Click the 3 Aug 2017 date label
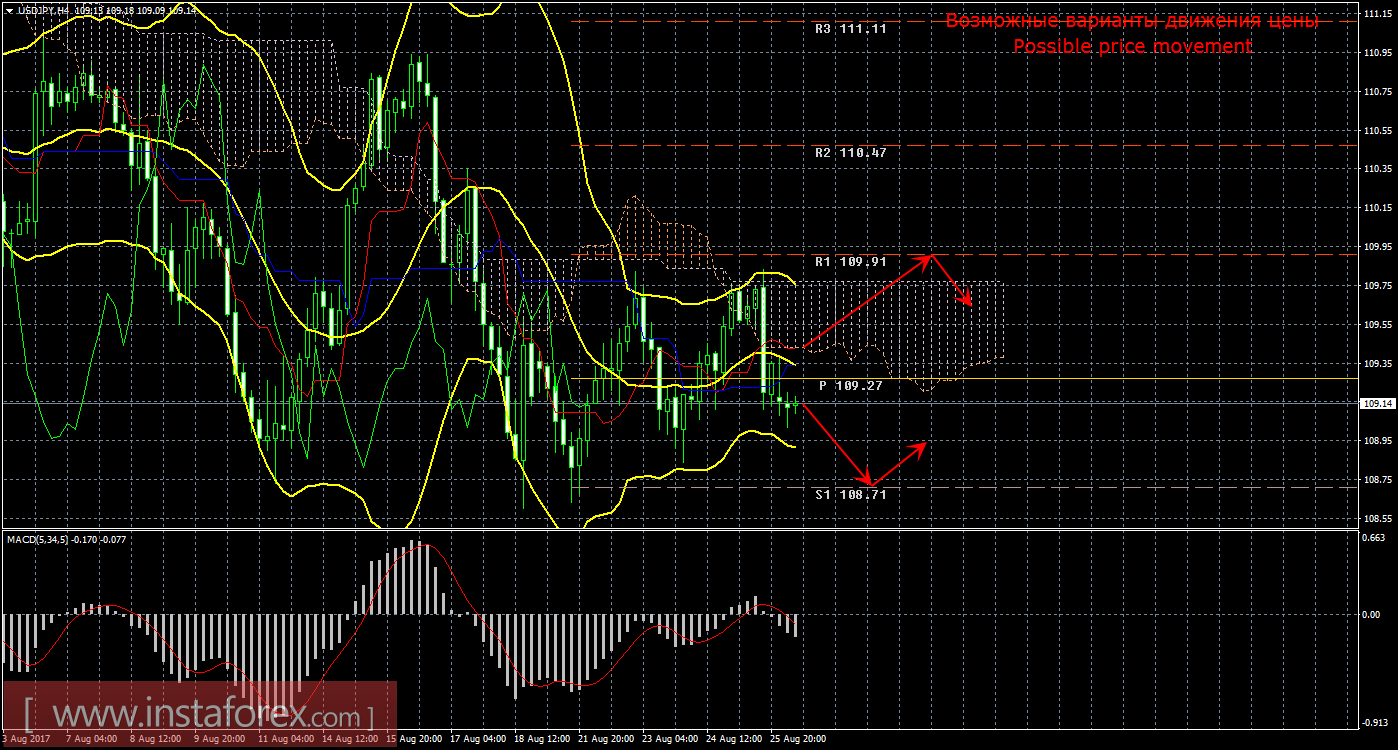The height and width of the screenshot is (750, 1398). click(27, 739)
